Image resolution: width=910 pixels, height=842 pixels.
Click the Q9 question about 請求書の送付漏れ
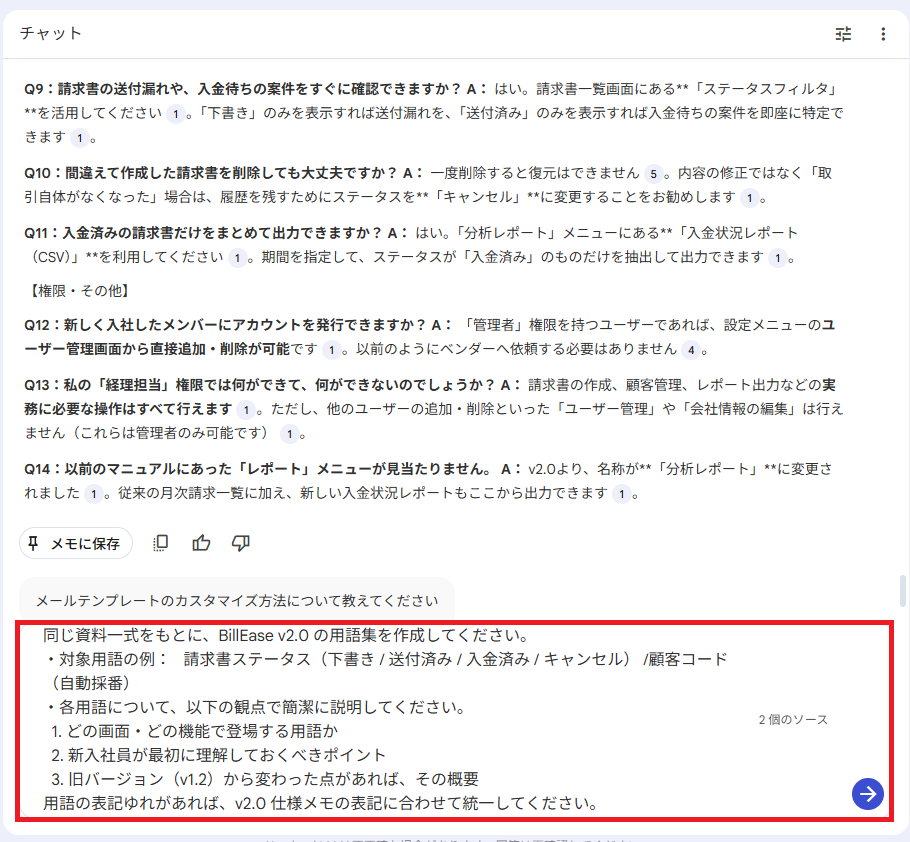(x=243, y=89)
